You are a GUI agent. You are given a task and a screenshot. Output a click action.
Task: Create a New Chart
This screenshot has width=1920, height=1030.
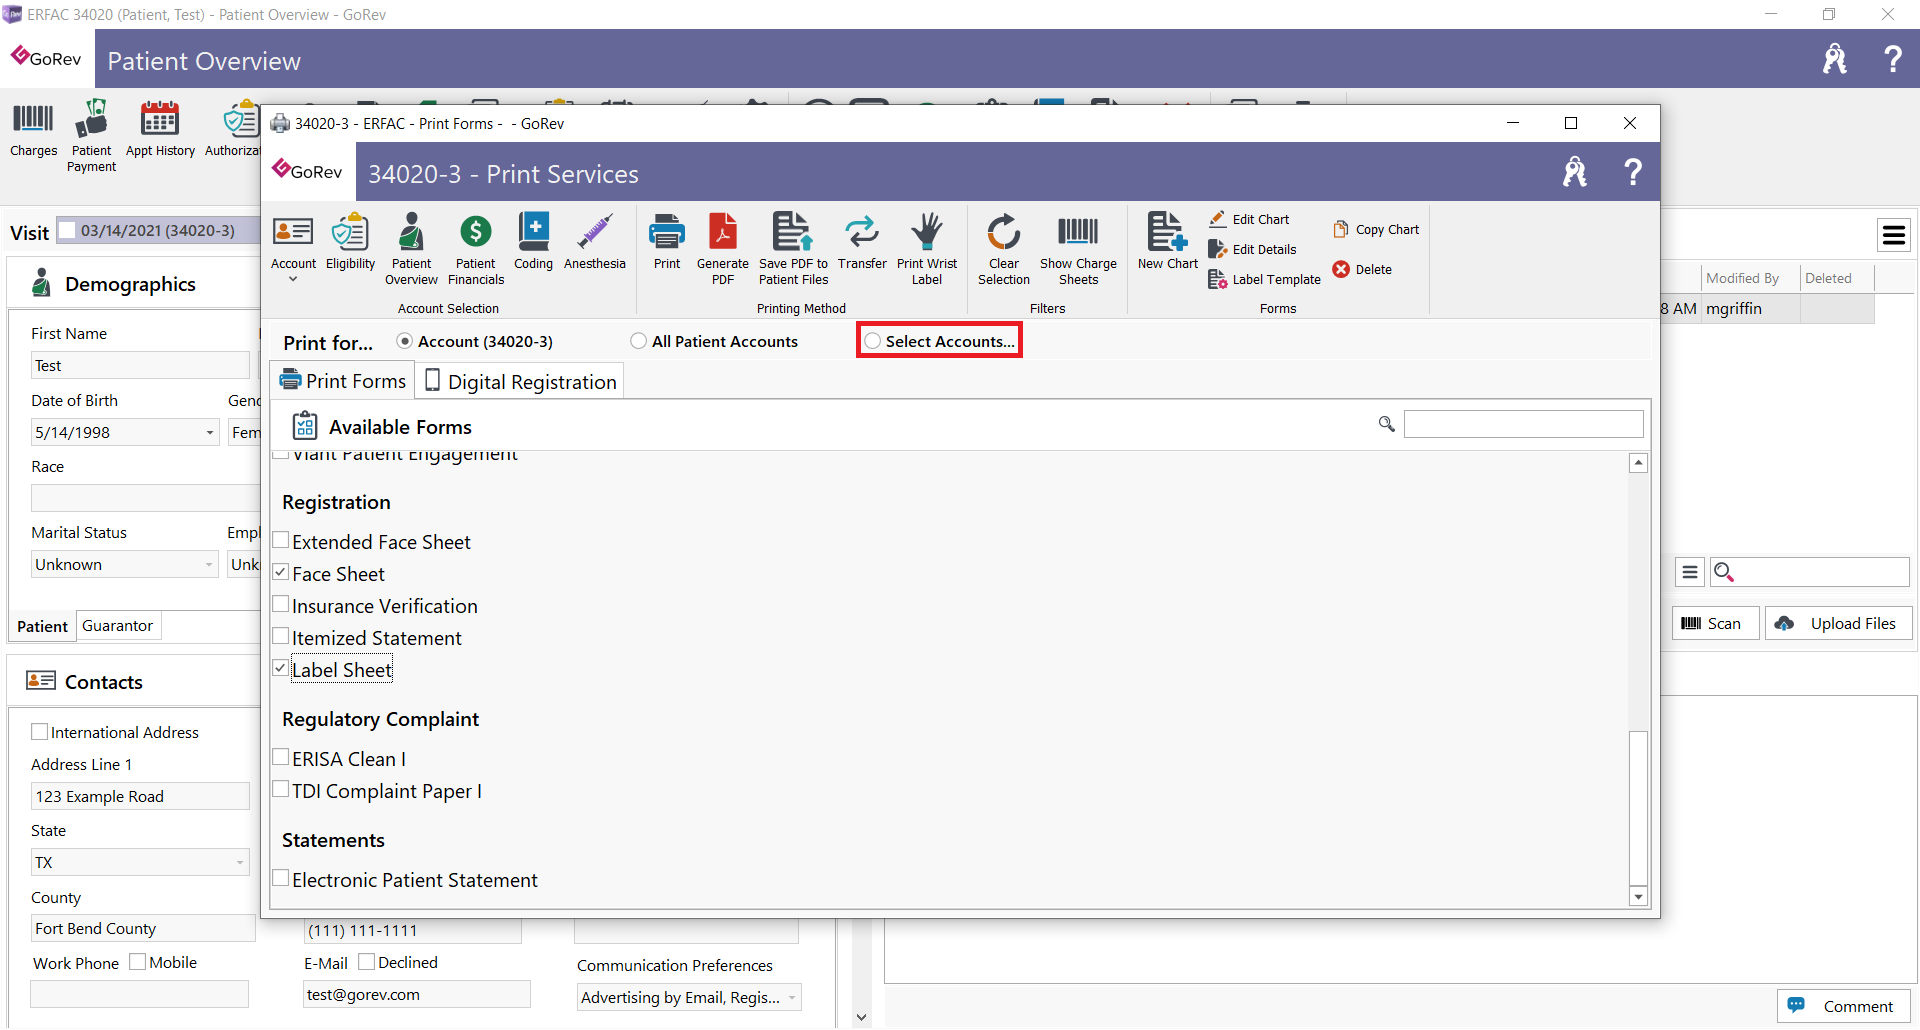click(x=1167, y=242)
